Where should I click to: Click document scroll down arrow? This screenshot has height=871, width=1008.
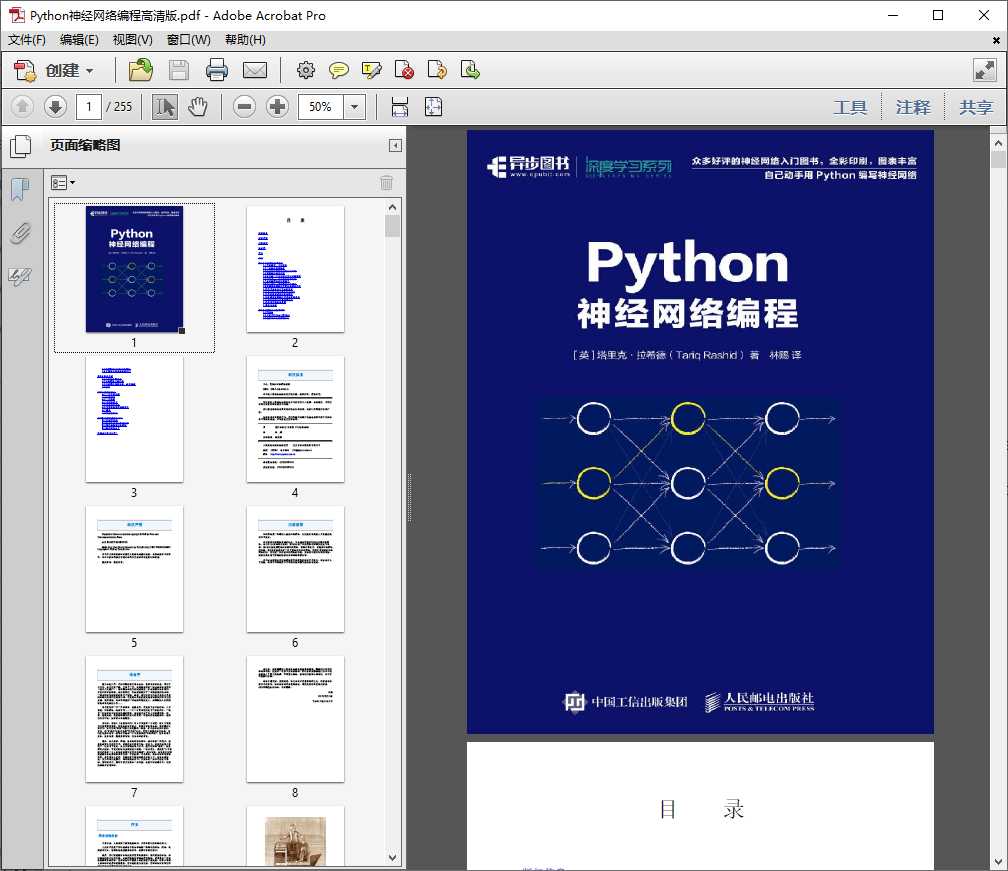click(x=998, y=861)
